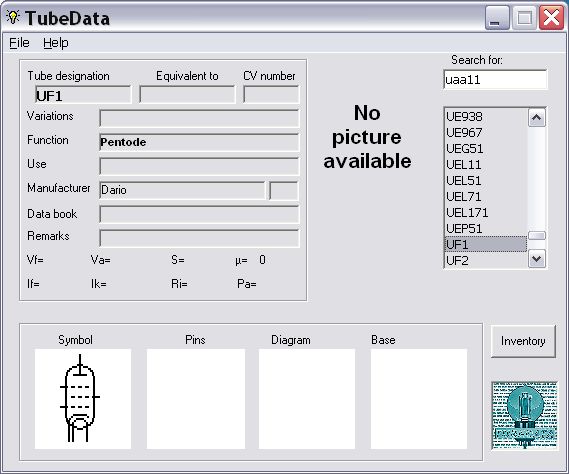
Task: Click the Search for input field
Action: (x=495, y=79)
